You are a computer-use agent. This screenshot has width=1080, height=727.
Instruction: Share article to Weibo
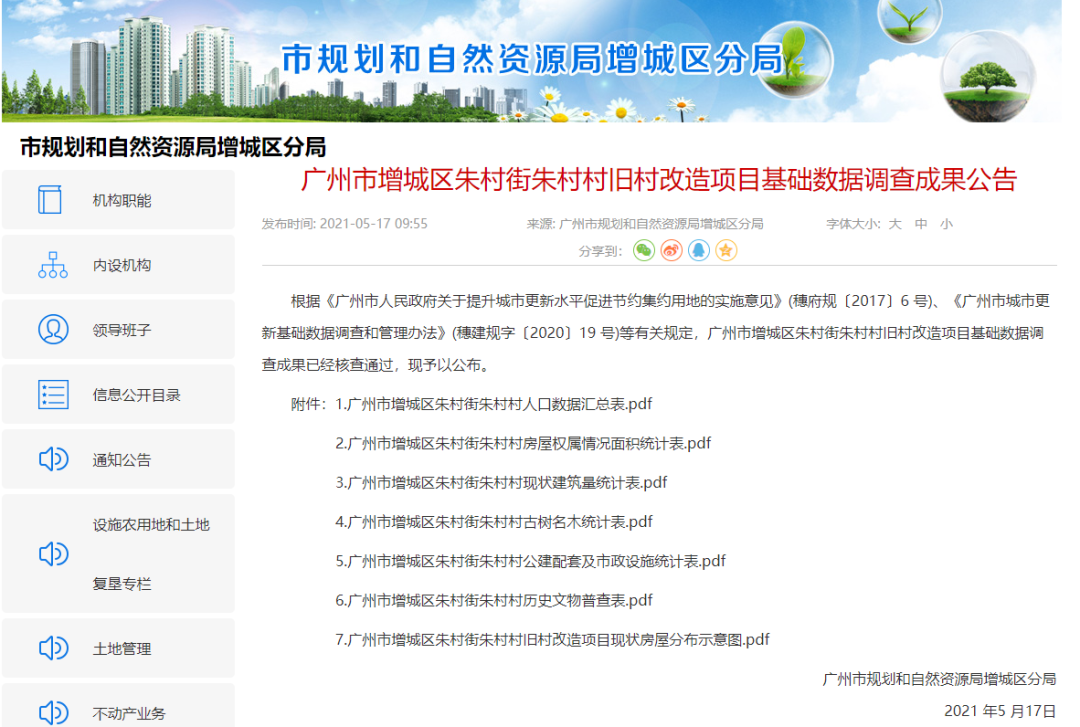click(x=672, y=250)
